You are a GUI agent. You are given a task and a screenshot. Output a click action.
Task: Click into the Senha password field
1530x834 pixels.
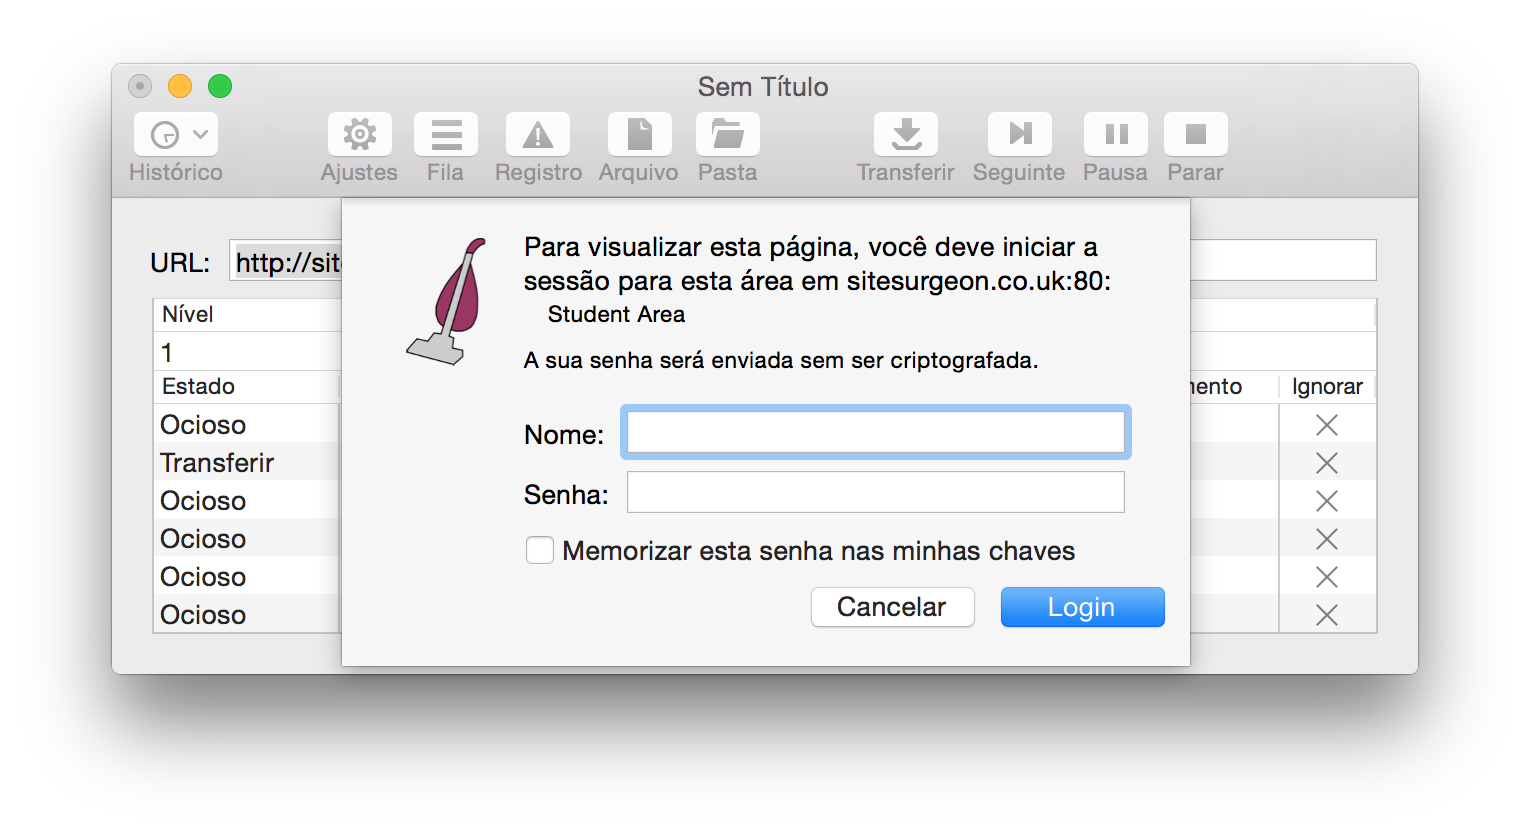[875, 493]
